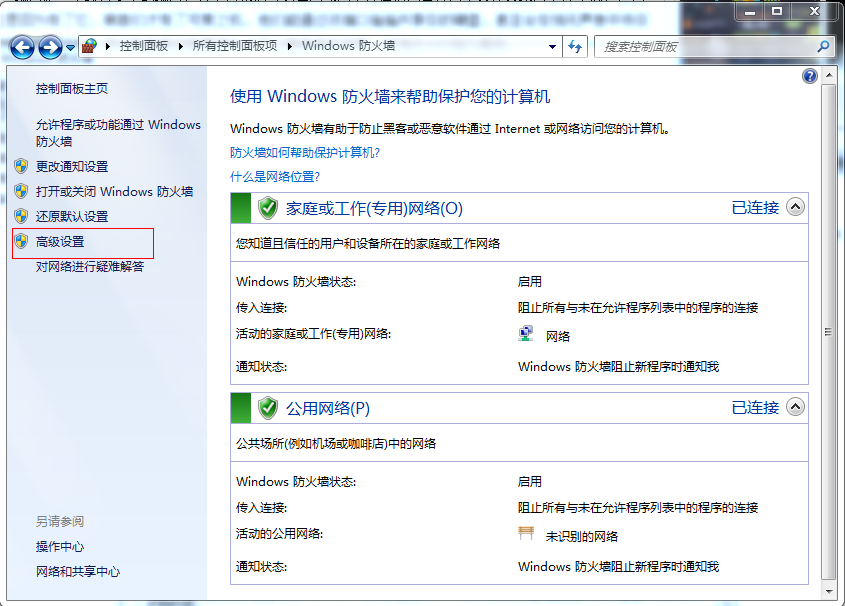Select 所有控制面板项 in the breadcrumb path

pyautogui.click(x=234, y=46)
